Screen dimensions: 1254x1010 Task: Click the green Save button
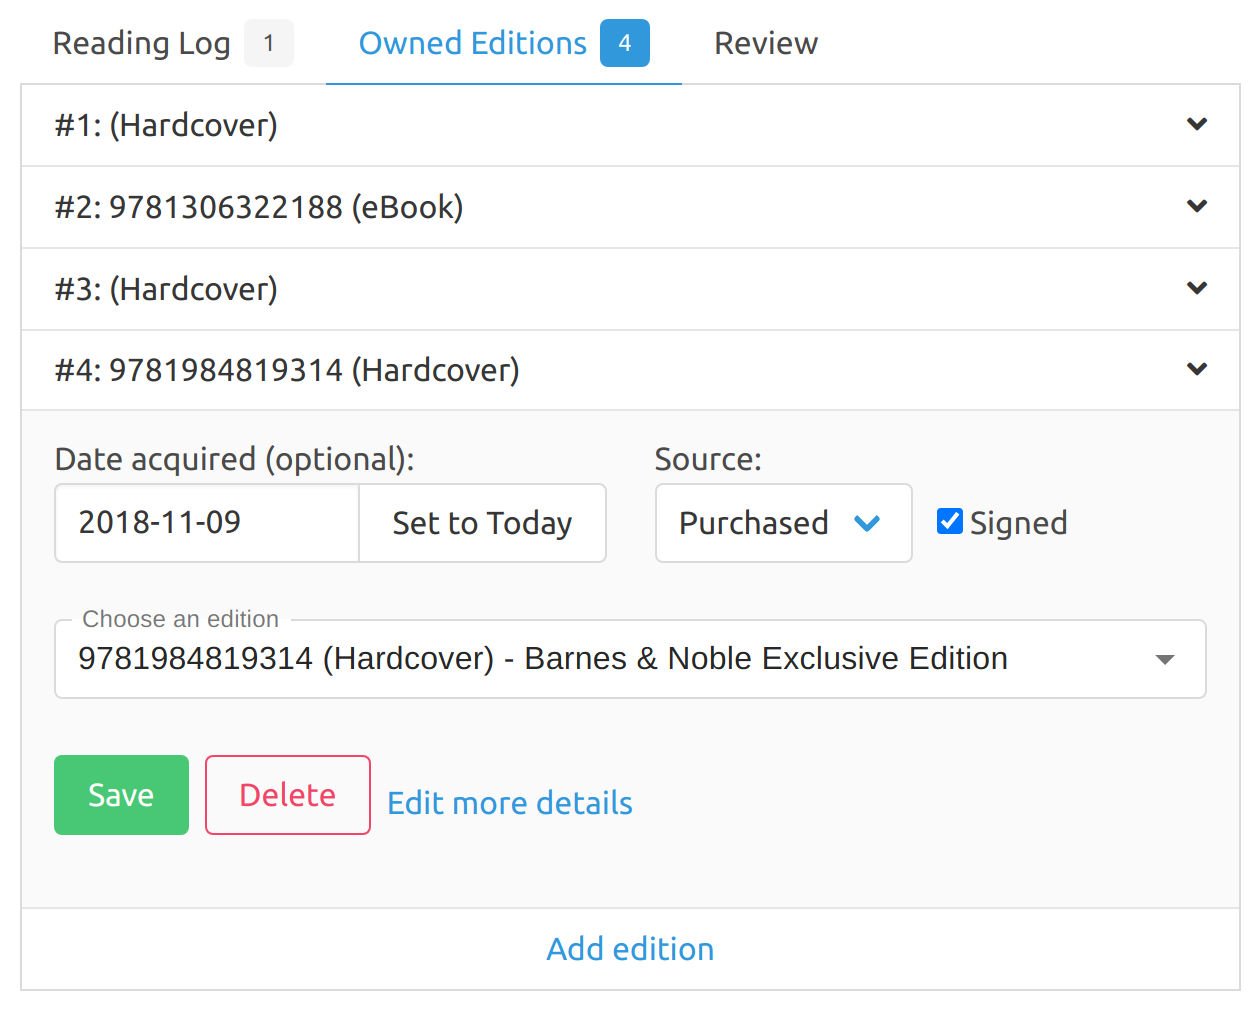point(121,795)
